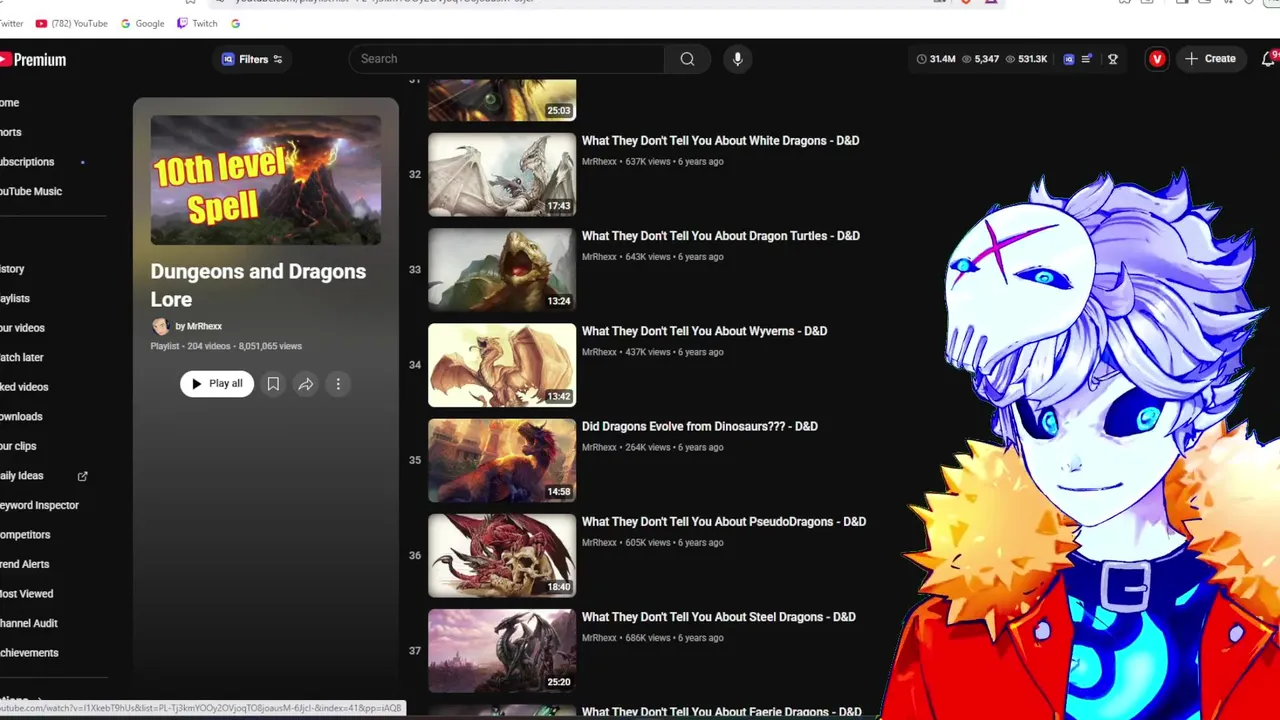Click the unlabeled Google G bookmark
This screenshot has height=720, width=1280.
236,23
